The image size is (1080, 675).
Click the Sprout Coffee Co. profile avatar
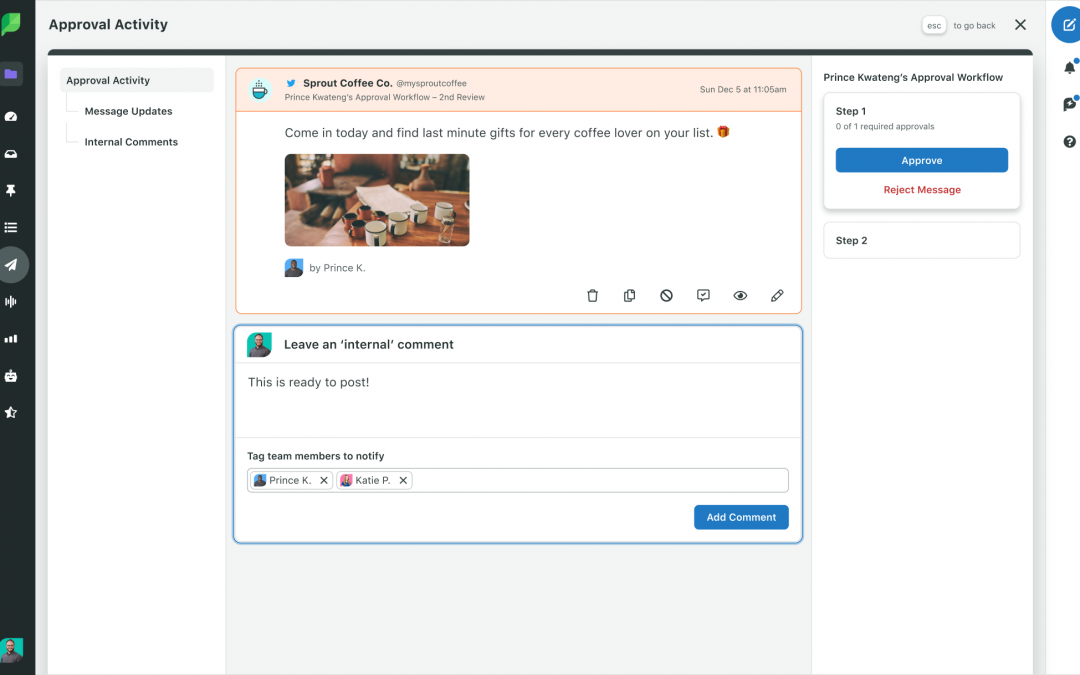pos(260,90)
